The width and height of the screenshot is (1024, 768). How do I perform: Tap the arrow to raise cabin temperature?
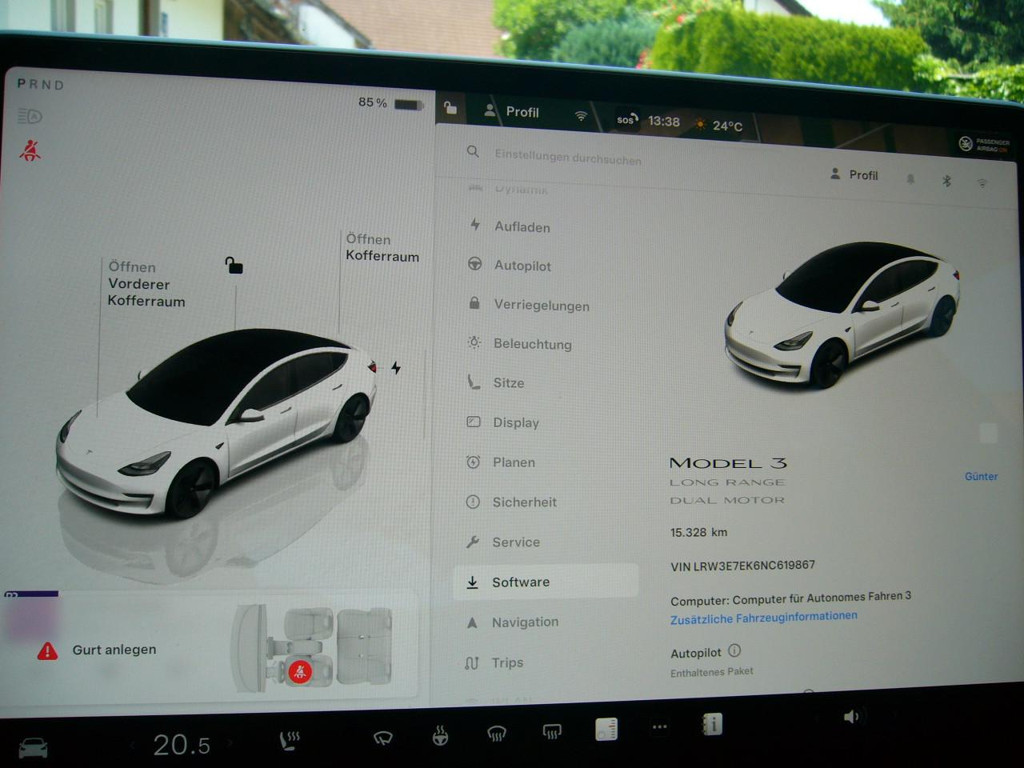coord(232,743)
